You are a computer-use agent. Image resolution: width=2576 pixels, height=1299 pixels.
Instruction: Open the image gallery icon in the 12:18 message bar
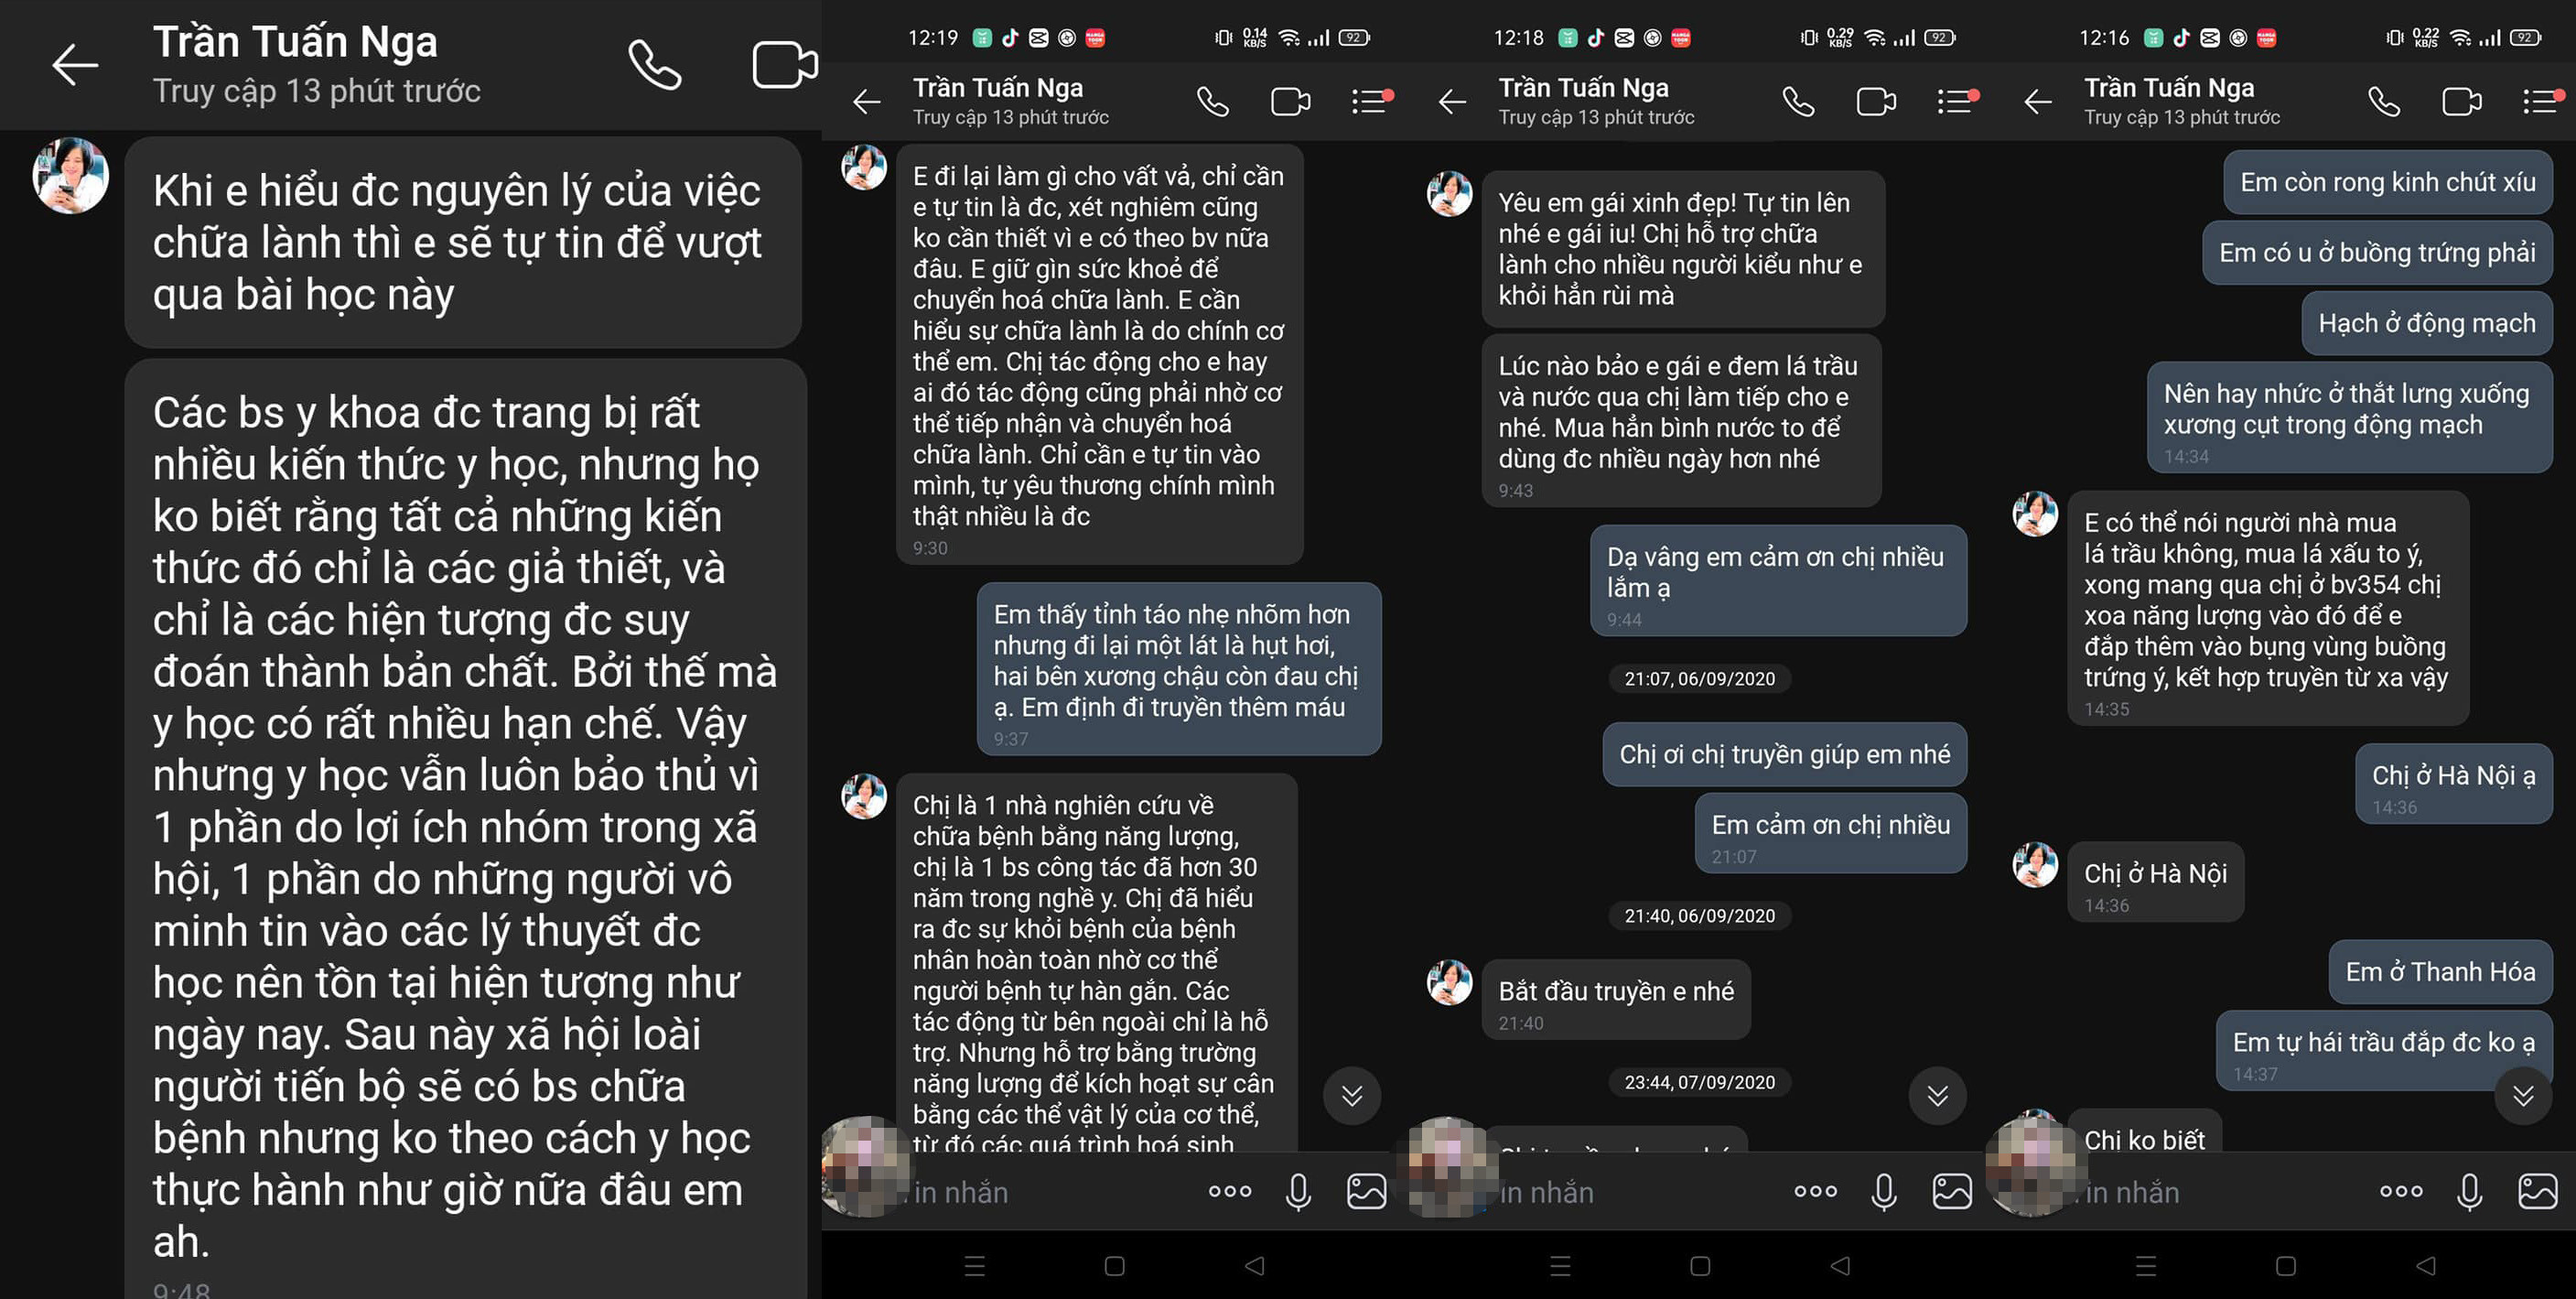(x=1951, y=1191)
